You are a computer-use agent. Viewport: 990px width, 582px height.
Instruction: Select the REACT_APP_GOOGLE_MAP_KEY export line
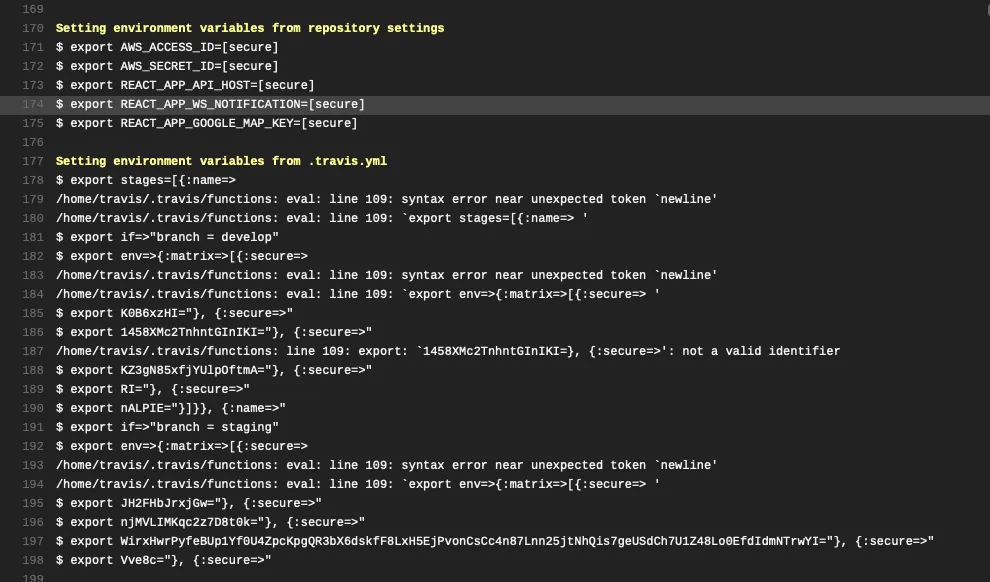click(206, 123)
